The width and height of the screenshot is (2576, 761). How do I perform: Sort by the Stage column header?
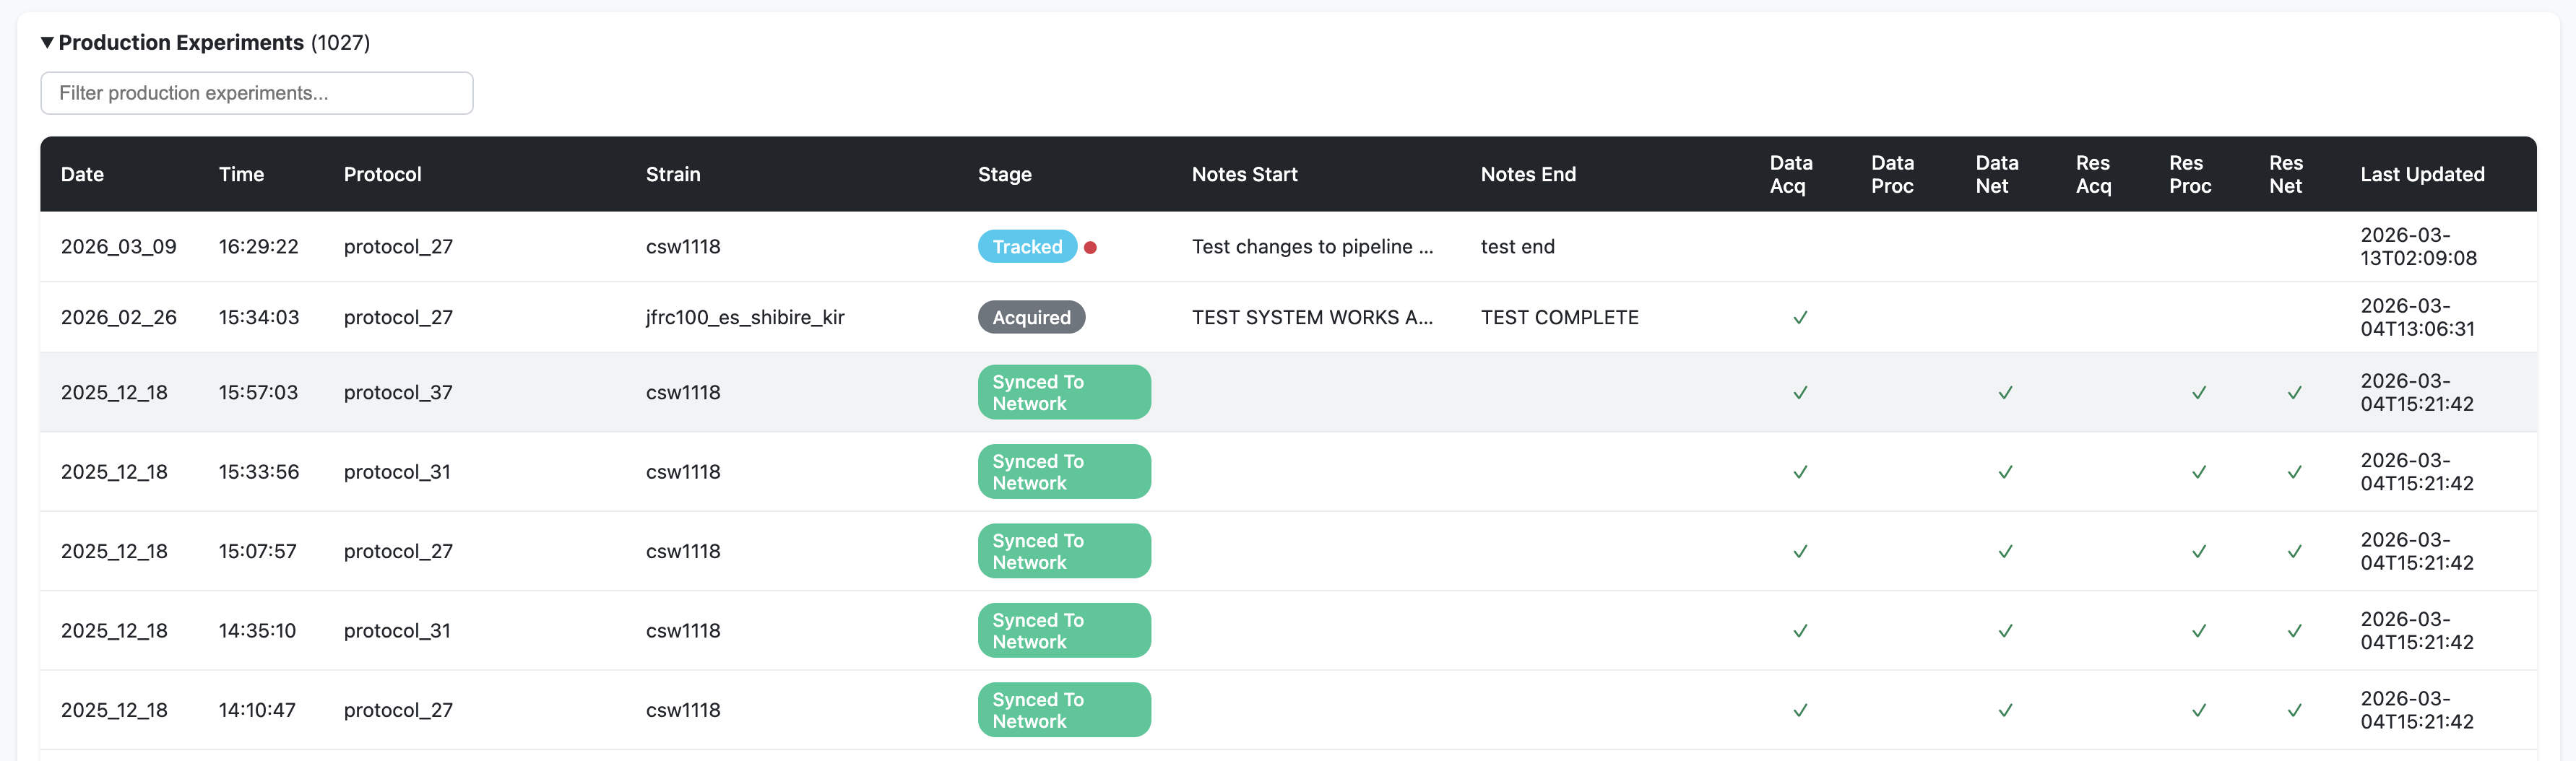1004,174
